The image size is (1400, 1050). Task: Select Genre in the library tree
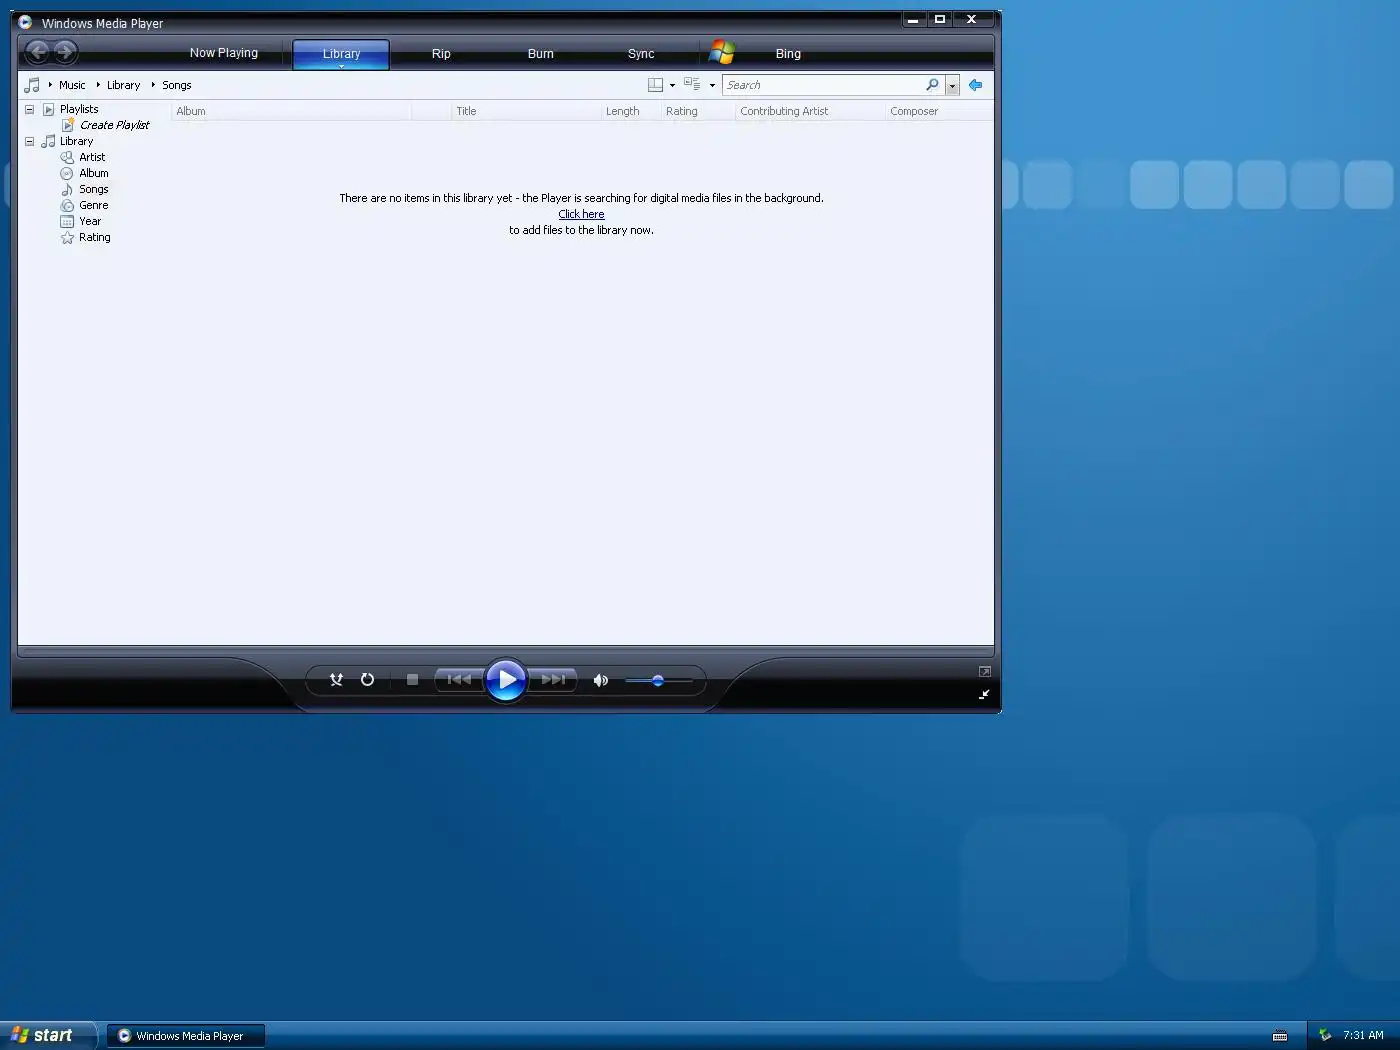coord(94,205)
